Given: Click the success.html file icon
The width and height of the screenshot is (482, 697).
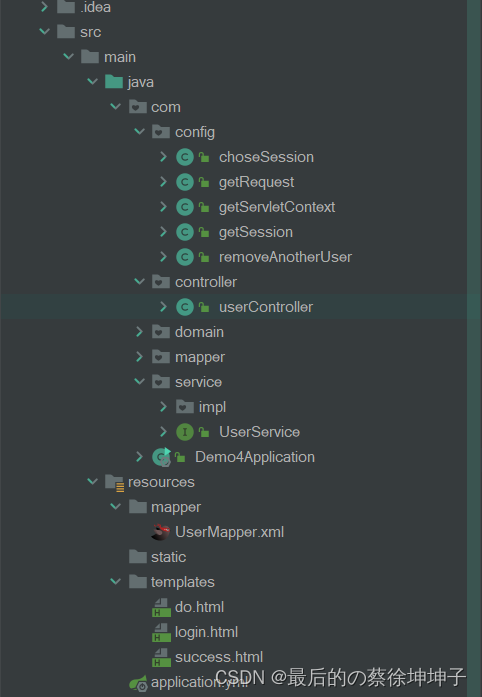Looking at the screenshot, I should click(161, 657).
